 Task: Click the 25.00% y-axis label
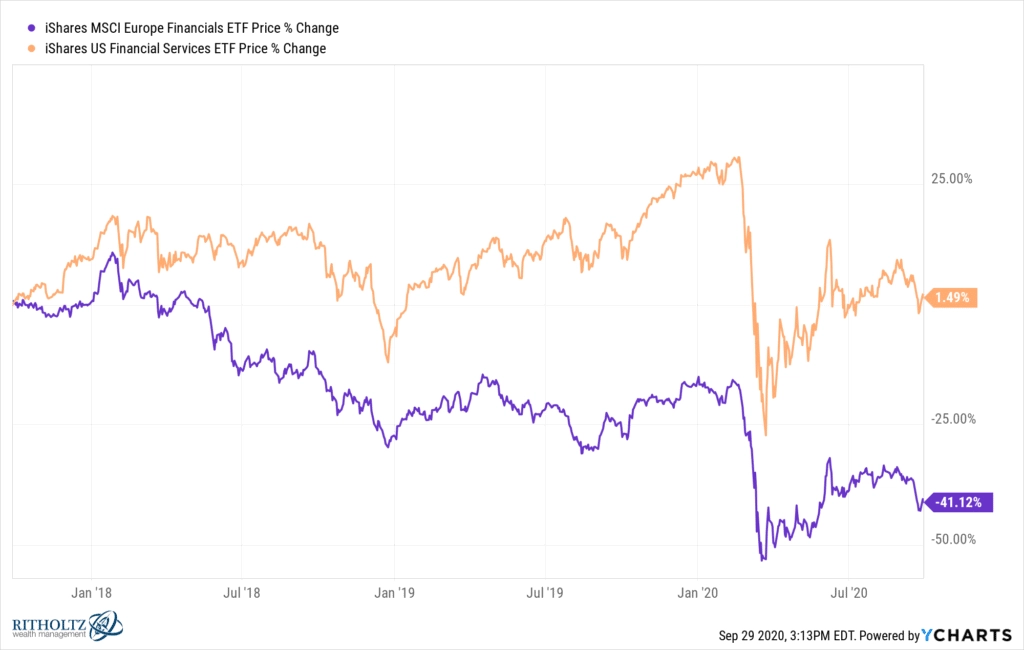(x=952, y=178)
